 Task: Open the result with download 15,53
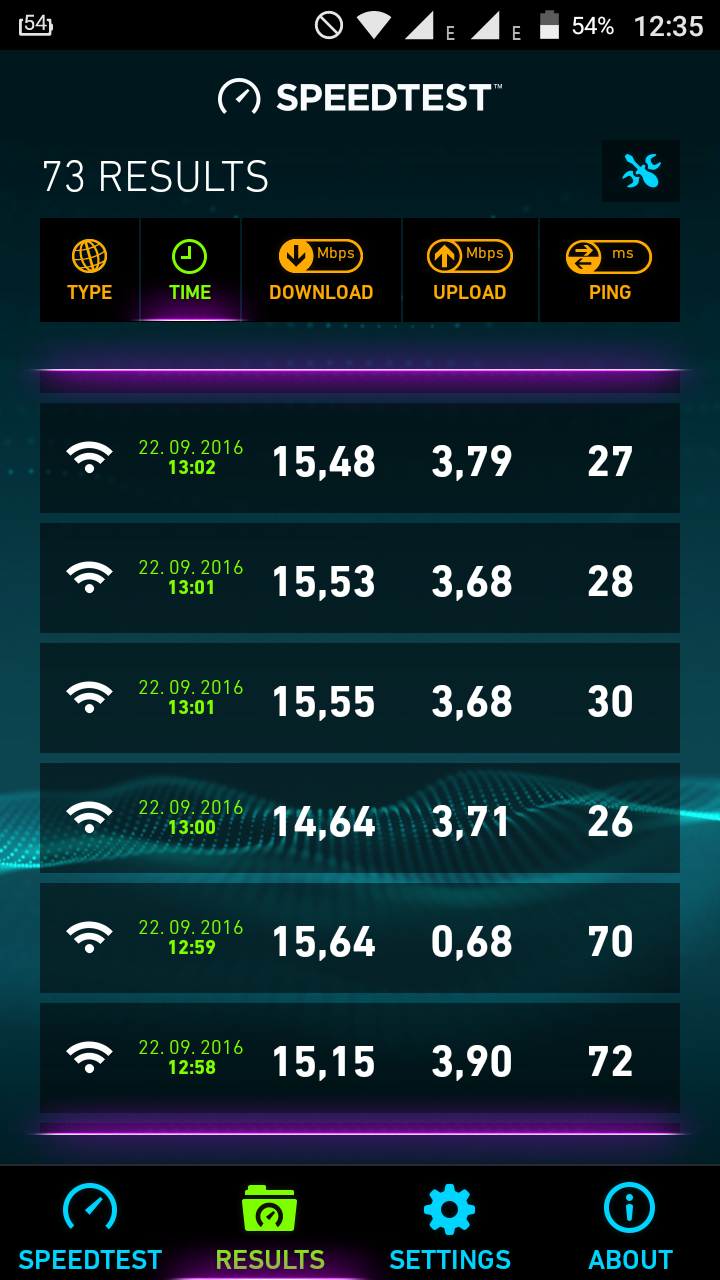(360, 578)
